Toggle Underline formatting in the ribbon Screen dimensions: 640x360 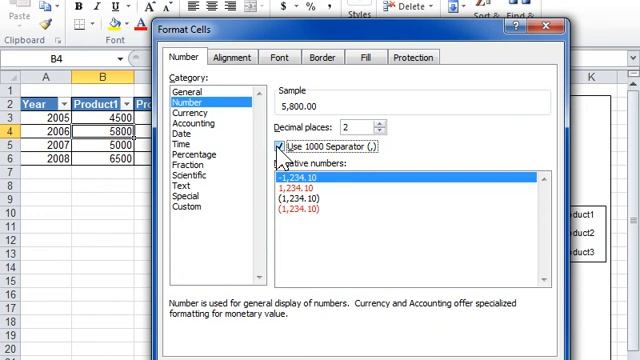[x=115, y=6]
